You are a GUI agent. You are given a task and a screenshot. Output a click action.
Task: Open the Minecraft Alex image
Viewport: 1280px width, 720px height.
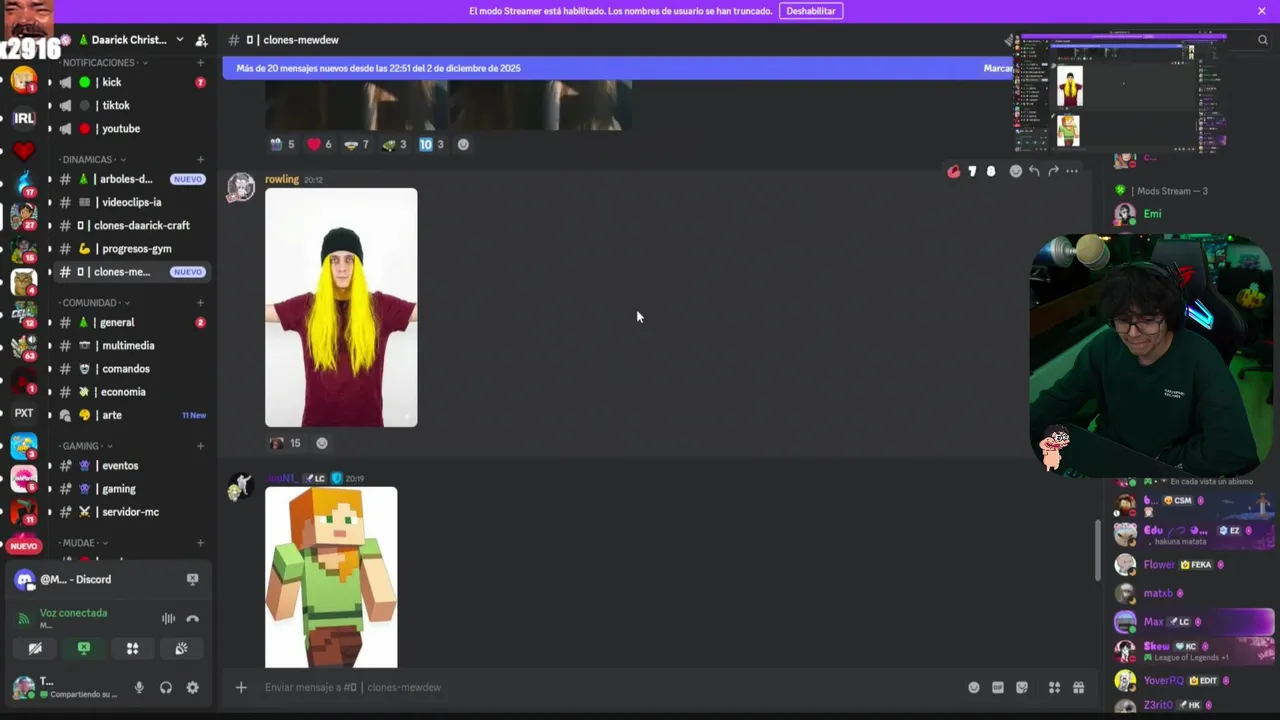coord(331,577)
